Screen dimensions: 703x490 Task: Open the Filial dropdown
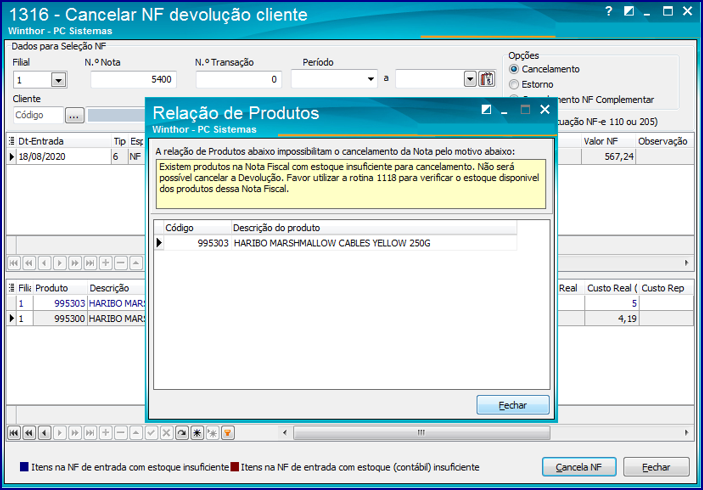click(58, 80)
